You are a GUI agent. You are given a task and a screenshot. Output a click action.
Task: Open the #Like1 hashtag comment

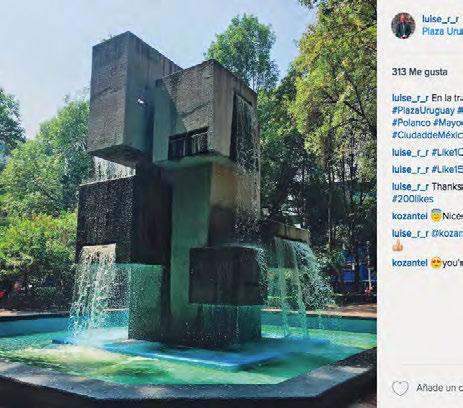pyautogui.click(x=447, y=152)
